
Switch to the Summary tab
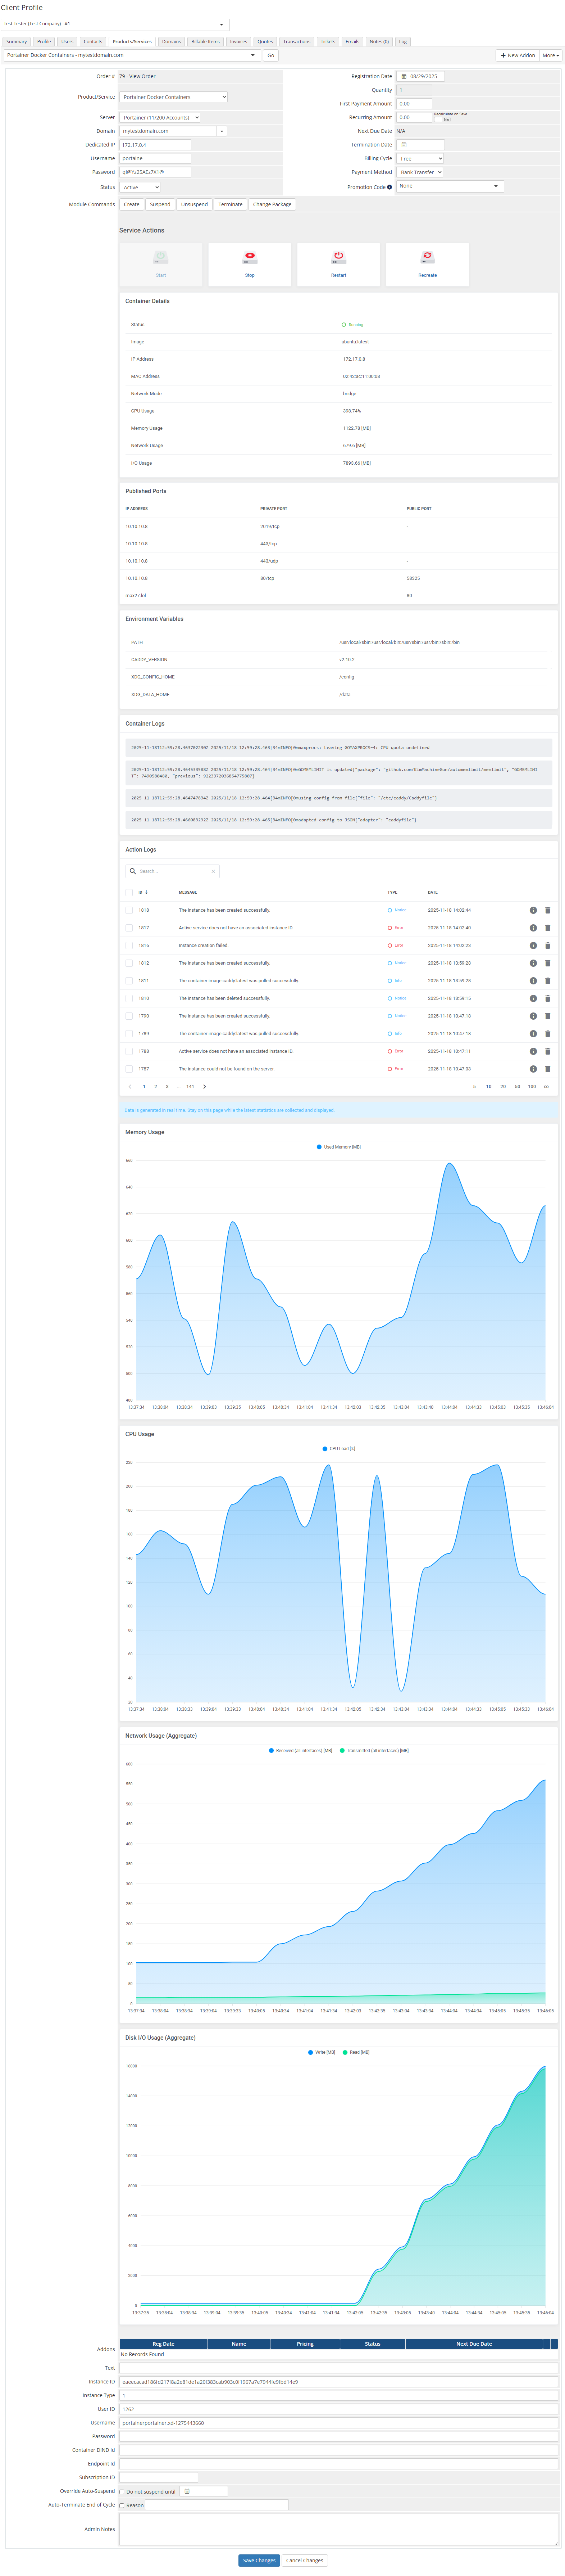[x=17, y=42]
